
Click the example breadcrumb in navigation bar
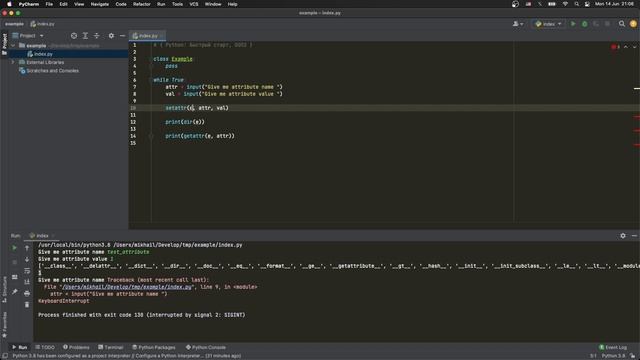[14, 24]
